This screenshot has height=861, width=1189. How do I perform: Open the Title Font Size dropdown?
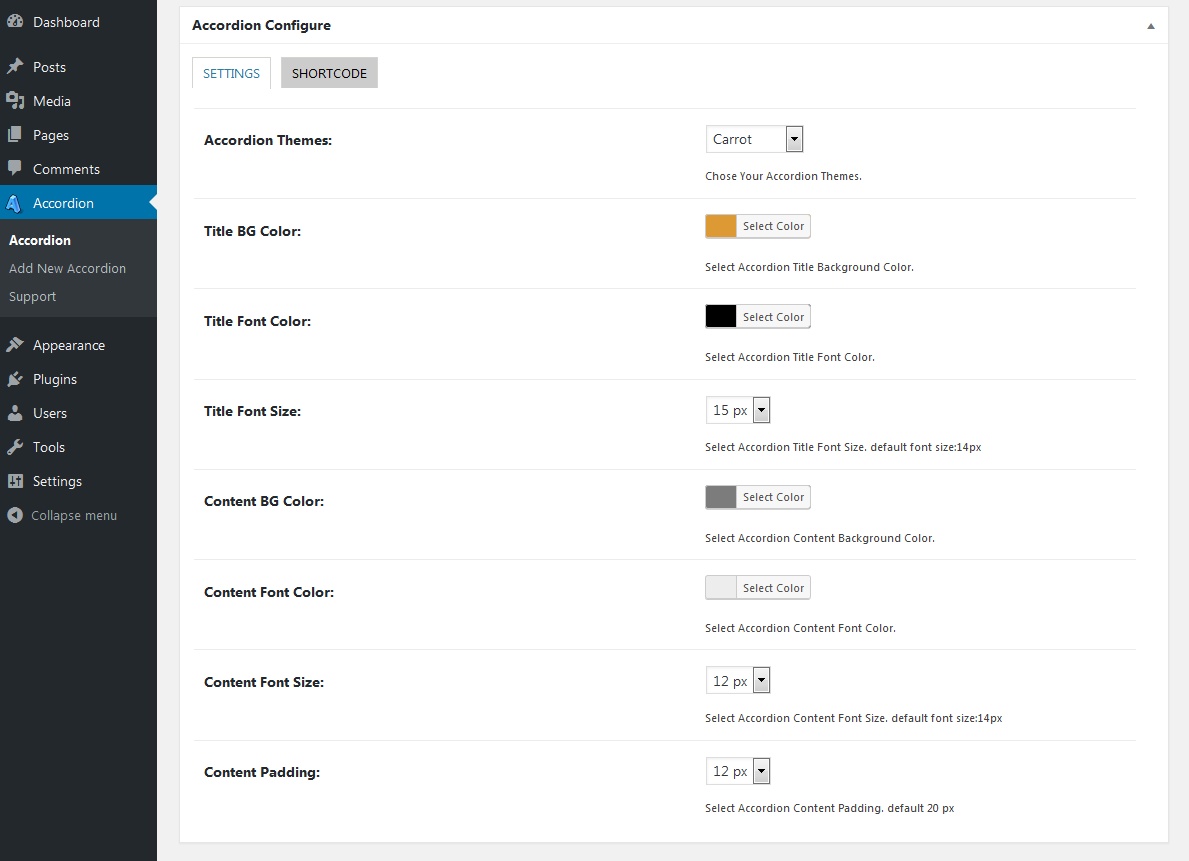point(737,410)
